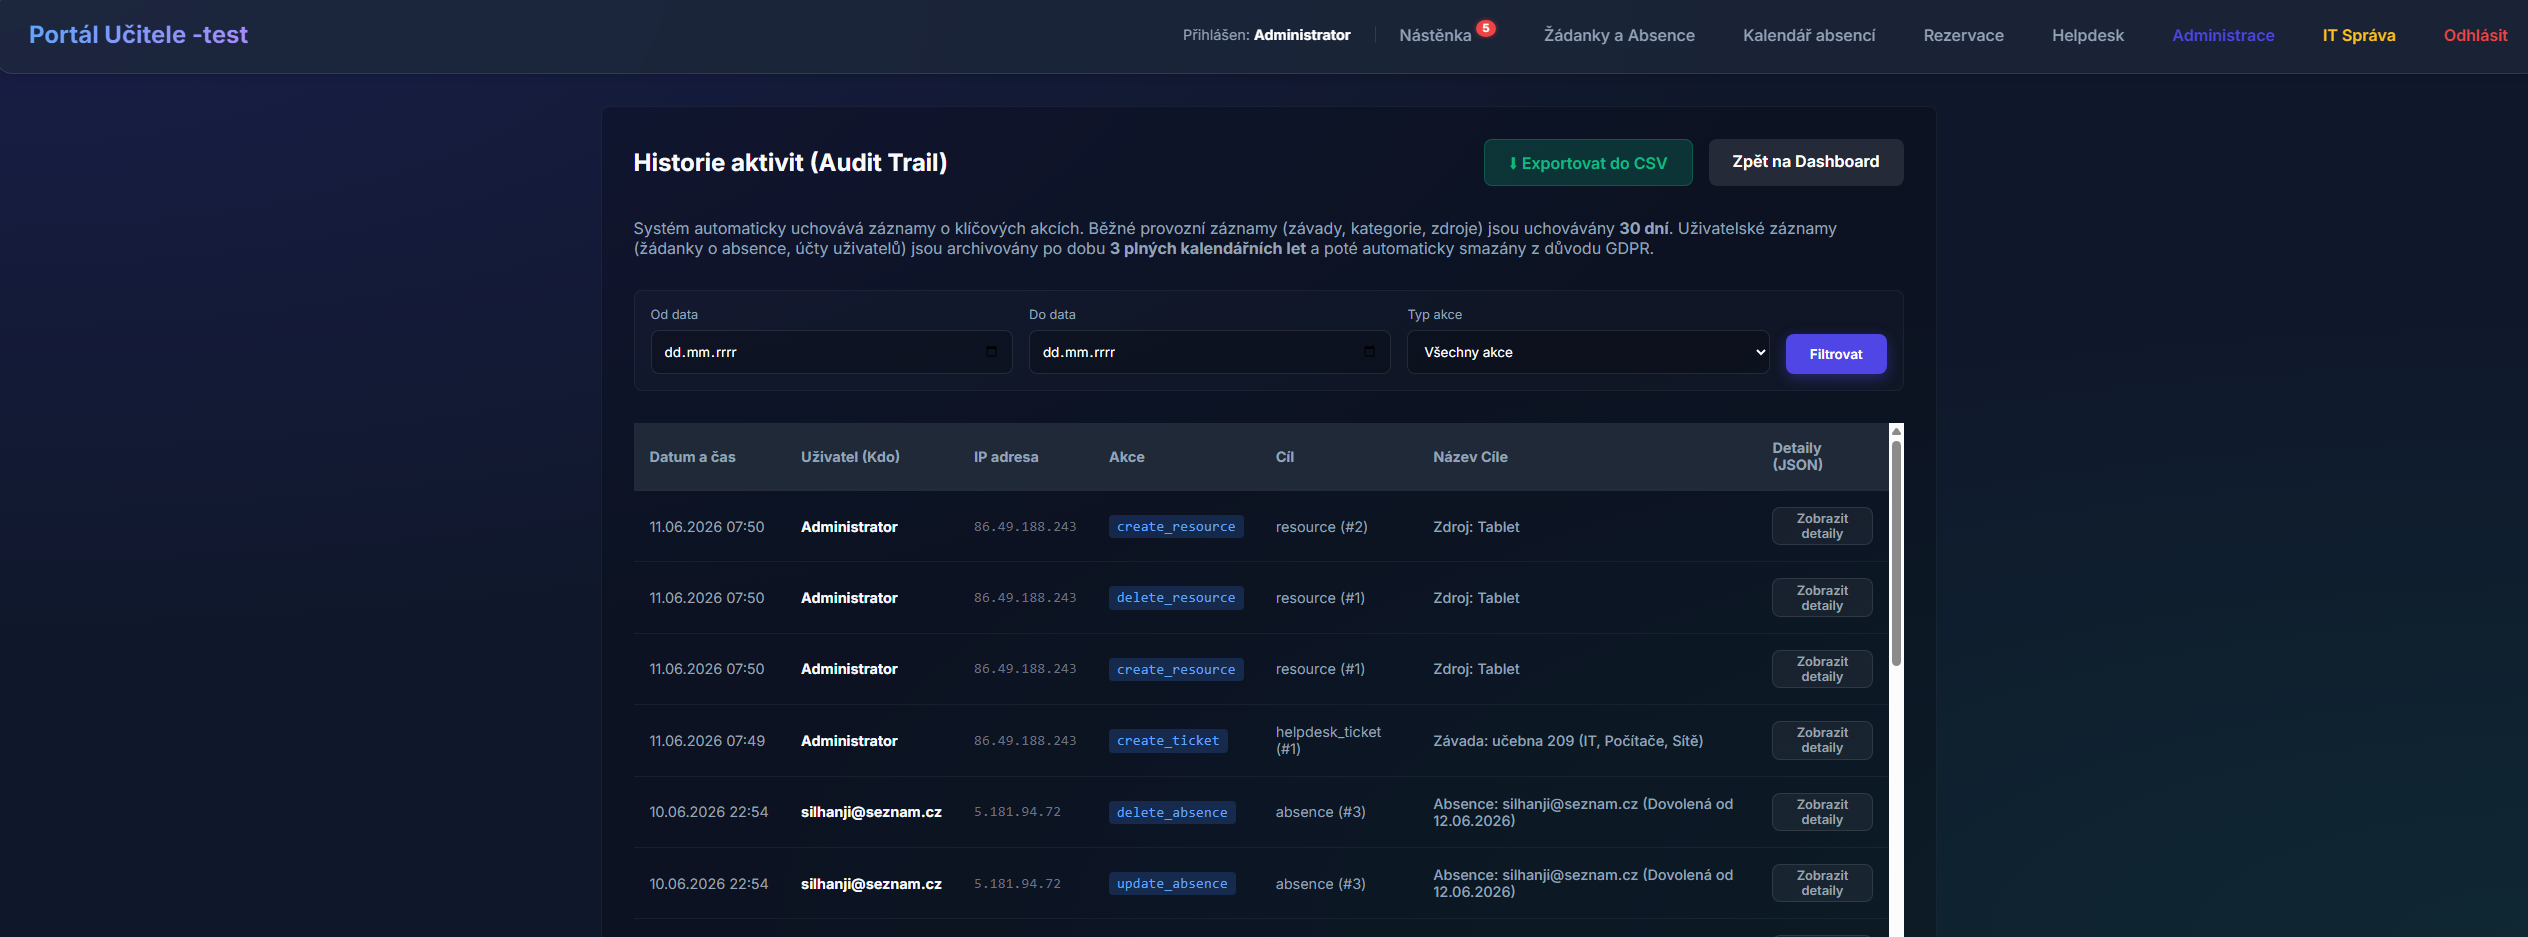Screen dimensions: 2528x937
Task: Open IT Správa menu
Action: [2359, 35]
